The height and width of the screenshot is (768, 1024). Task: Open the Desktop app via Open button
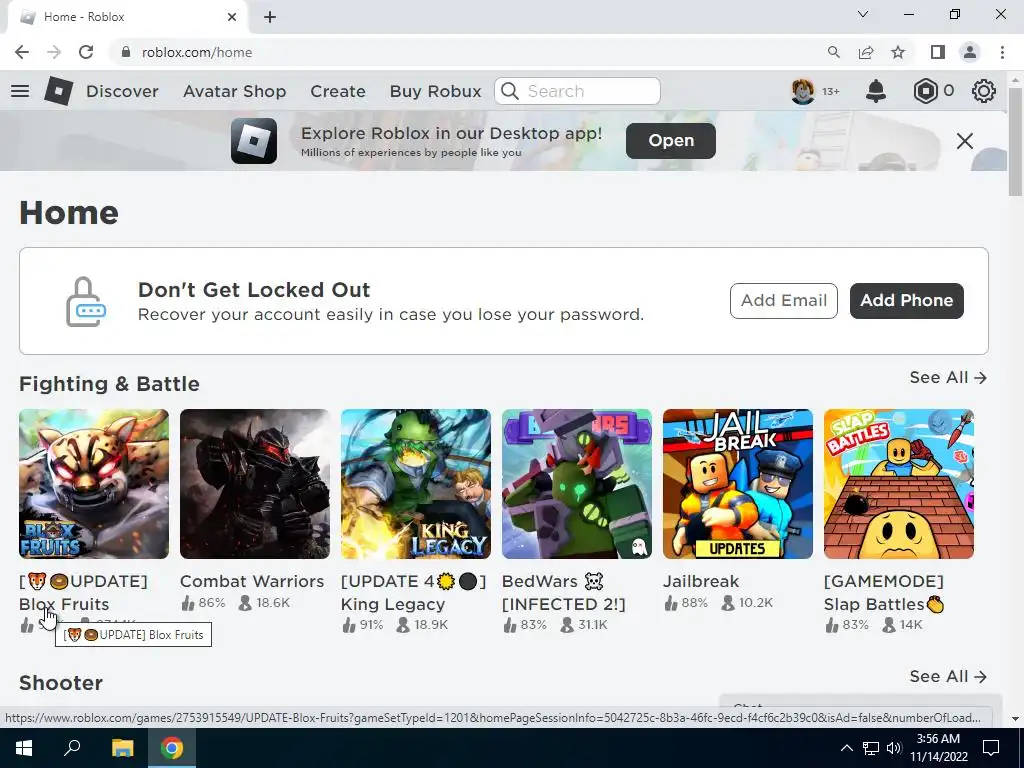[x=671, y=140]
